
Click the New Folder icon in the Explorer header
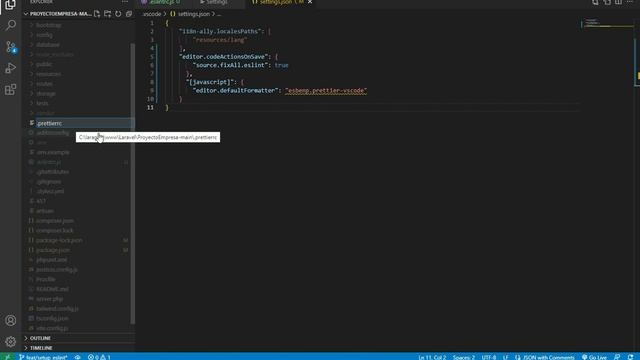coord(107,14)
